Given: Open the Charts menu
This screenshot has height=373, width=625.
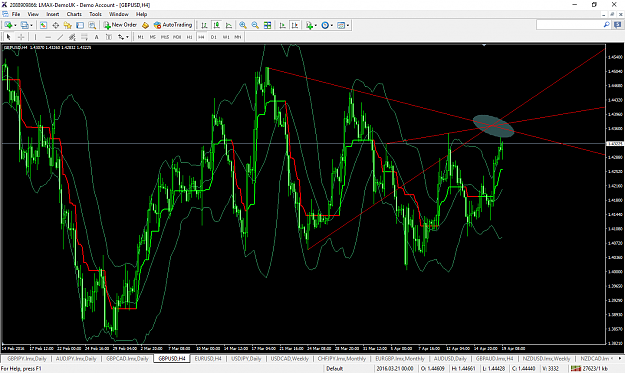Looking at the screenshot, I should click(74, 14).
